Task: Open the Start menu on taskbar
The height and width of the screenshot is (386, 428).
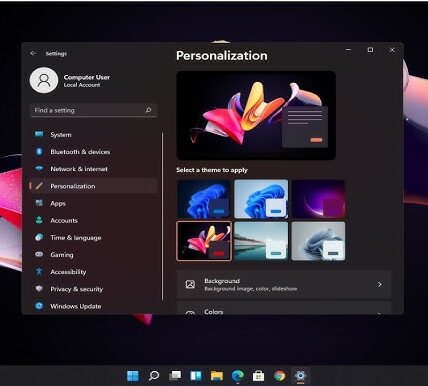Action: [133, 376]
